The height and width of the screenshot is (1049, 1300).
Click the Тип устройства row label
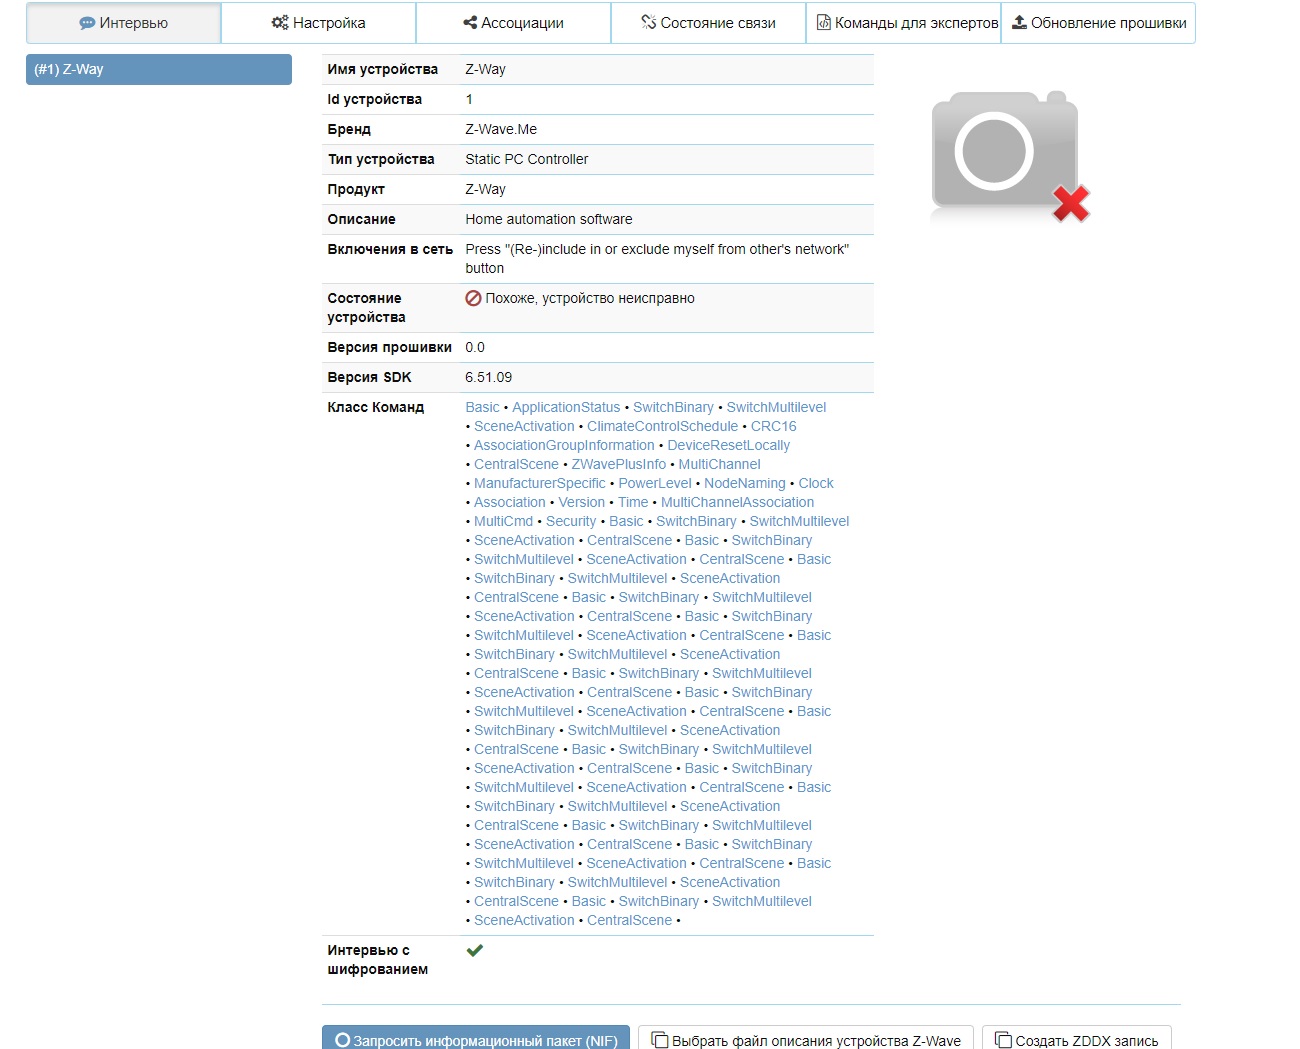coord(381,159)
